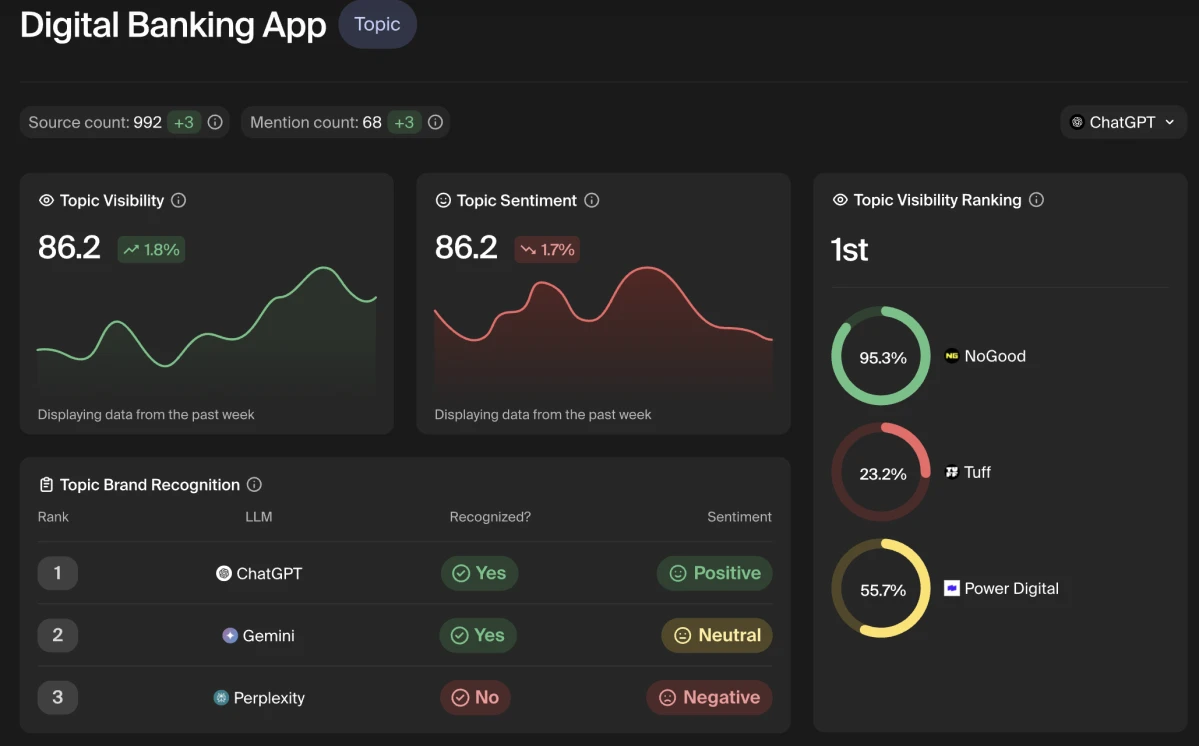Click the smiley icon beside Topic Sentiment
Viewport: 1199px width, 746px height.
(x=443, y=200)
